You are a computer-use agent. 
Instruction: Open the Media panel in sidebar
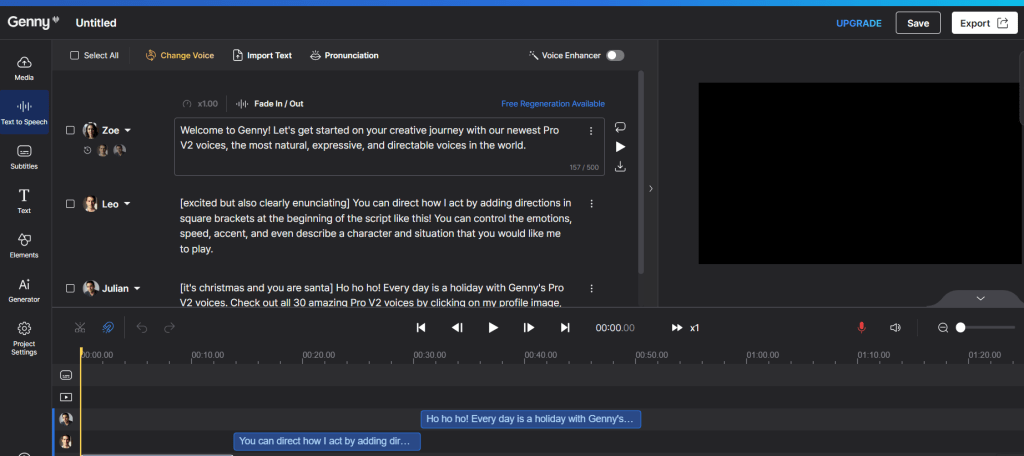point(24,68)
